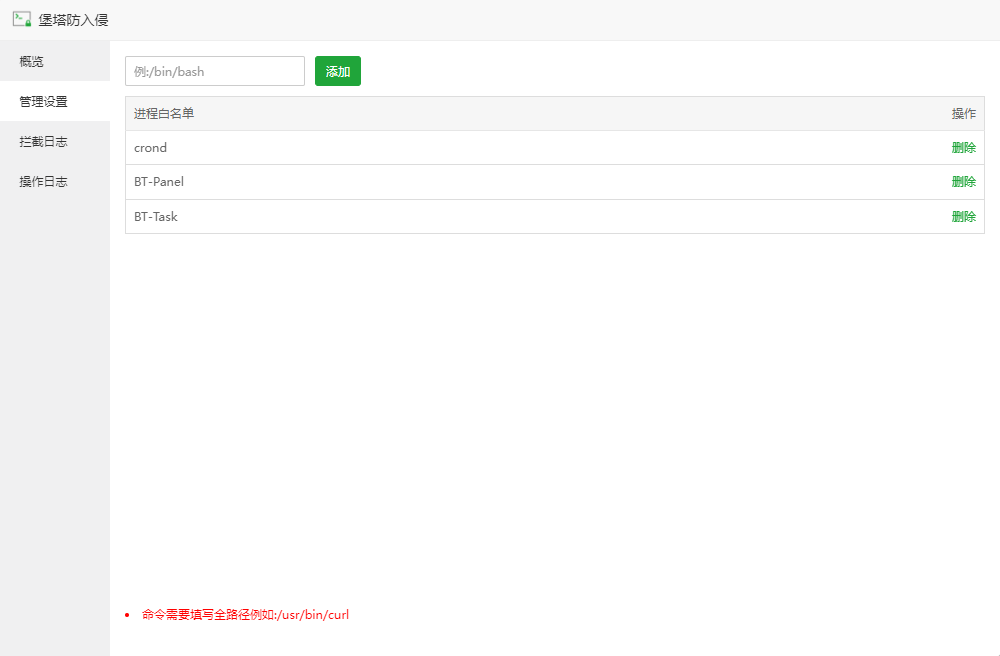The height and width of the screenshot is (656, 1000).
Task: Click the 操作 column header
Action: click(963, 114)
